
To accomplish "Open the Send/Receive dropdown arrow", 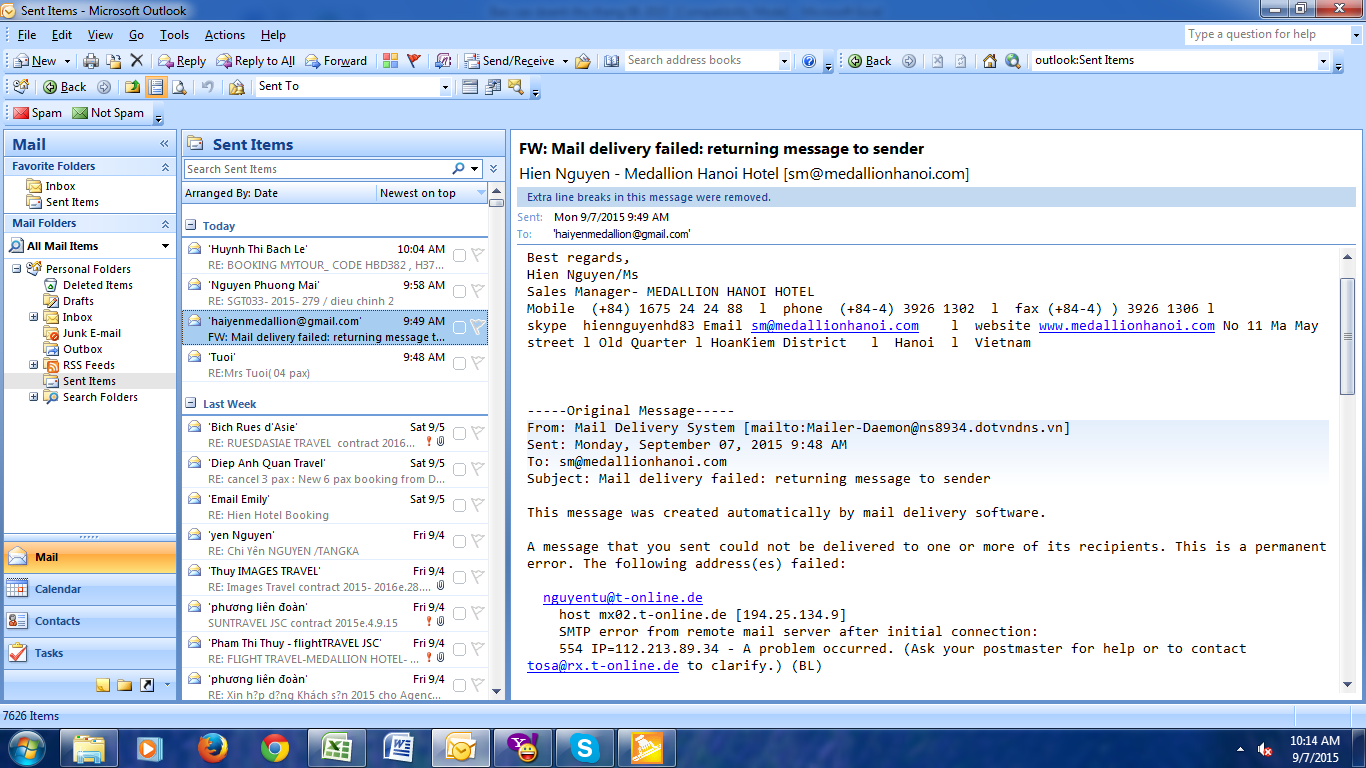I will [565, 61].
